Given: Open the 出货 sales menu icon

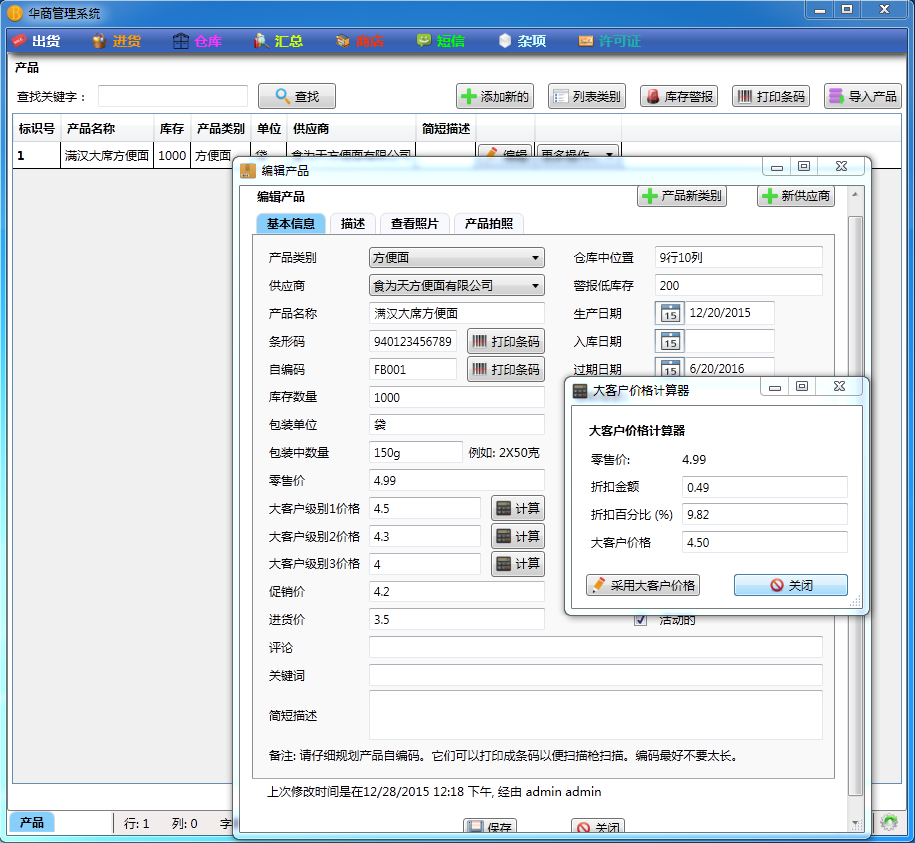Looking at the screenshot, I should (x=19, y=41).
